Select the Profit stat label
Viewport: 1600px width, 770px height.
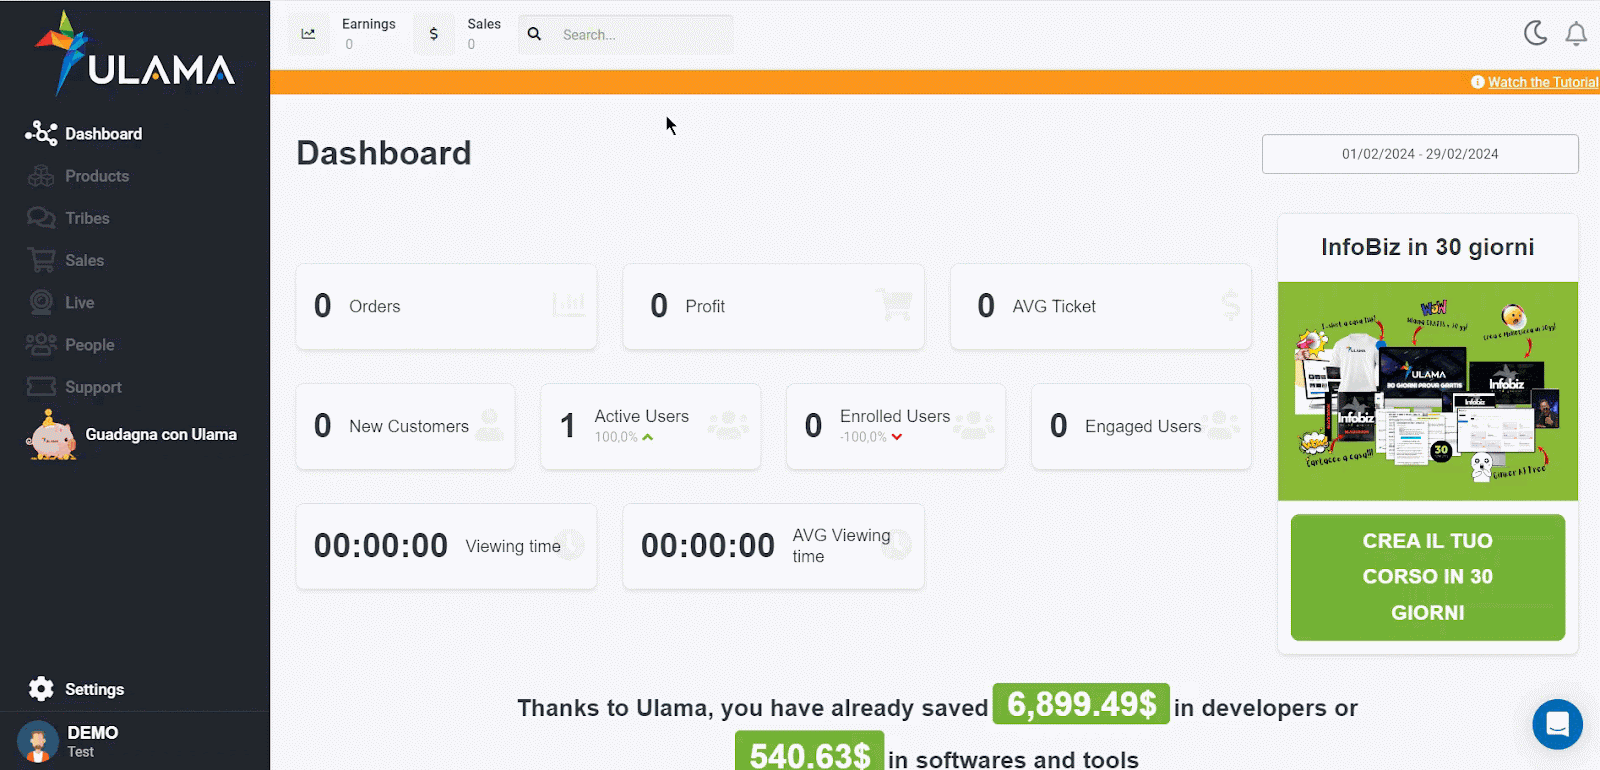pos(705,306)
